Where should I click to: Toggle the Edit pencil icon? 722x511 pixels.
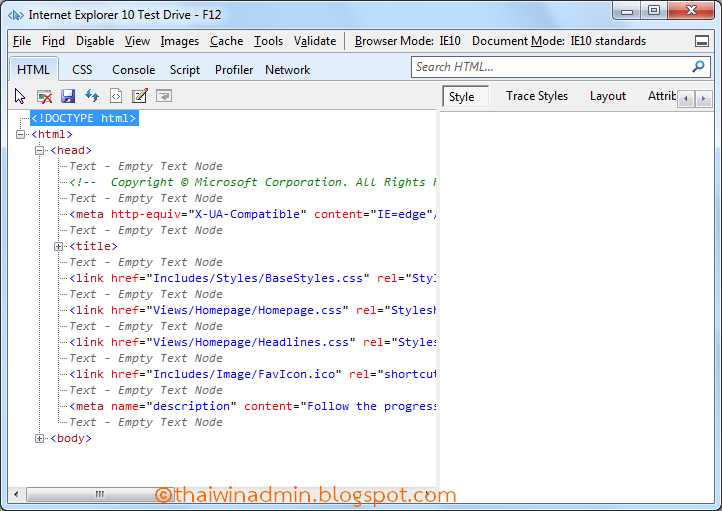(x=140, y=96)
